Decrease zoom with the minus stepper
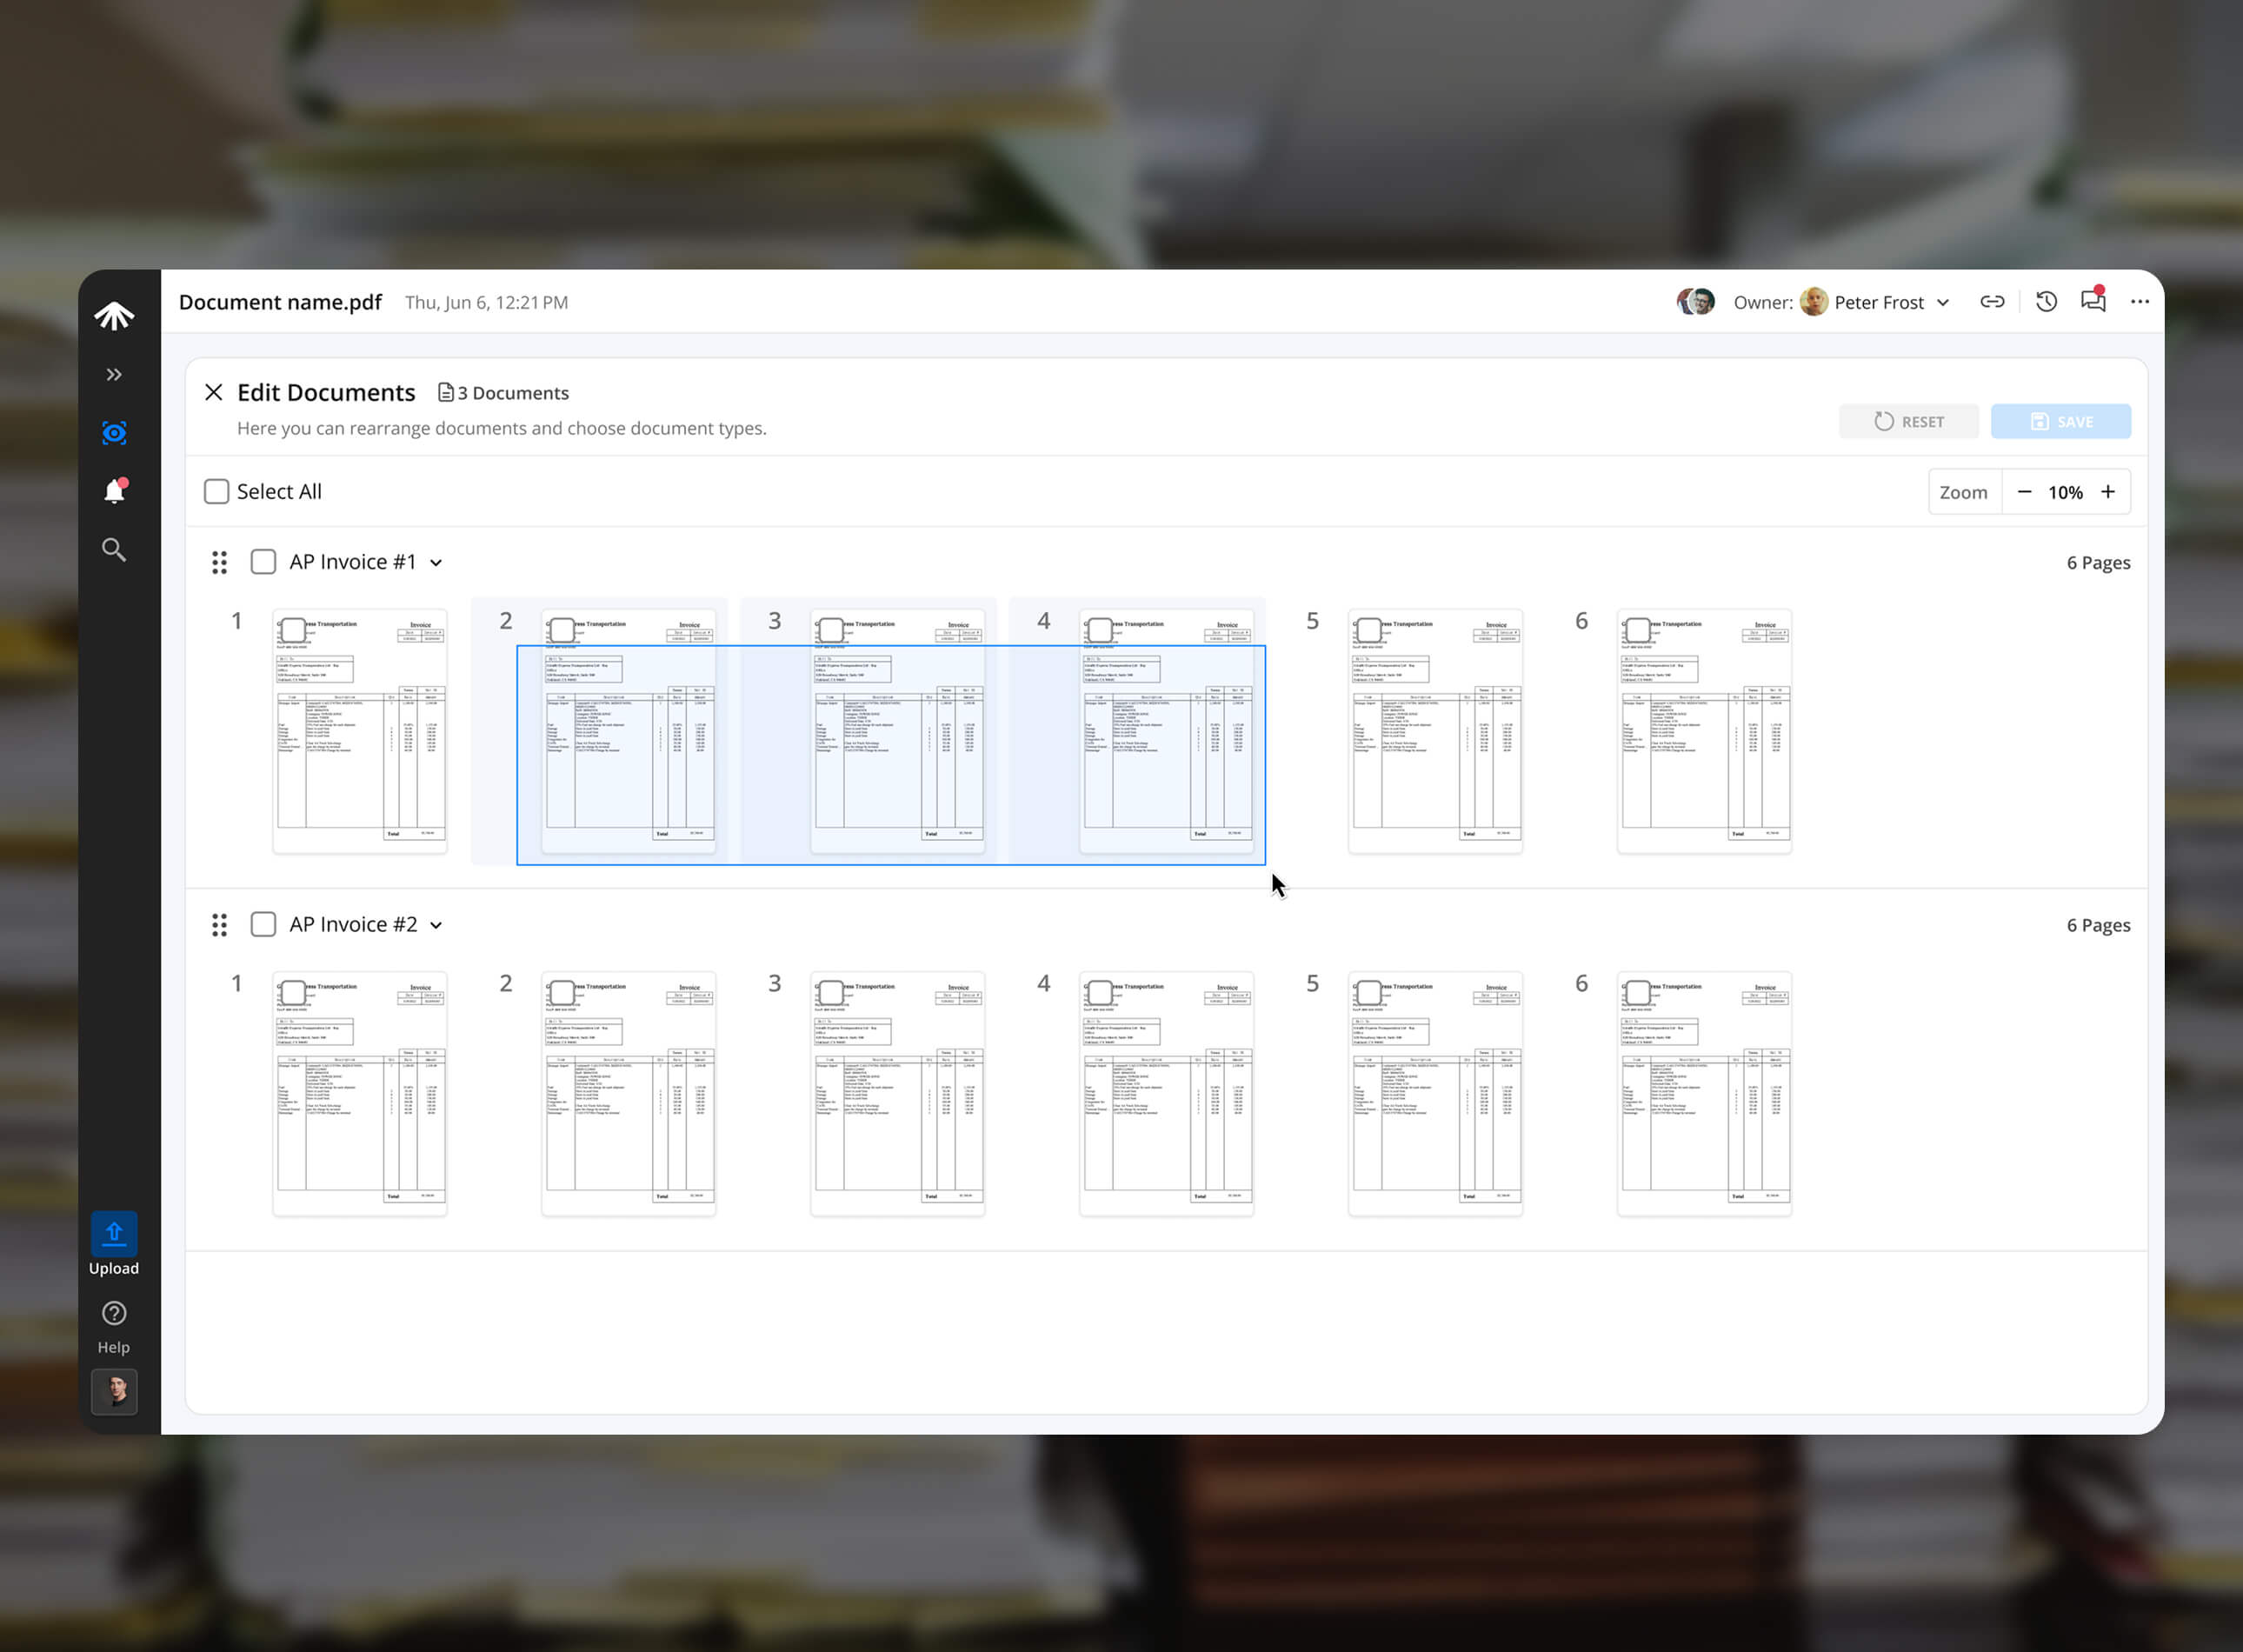The image size is (2243, 1652). pos(2025,492)
